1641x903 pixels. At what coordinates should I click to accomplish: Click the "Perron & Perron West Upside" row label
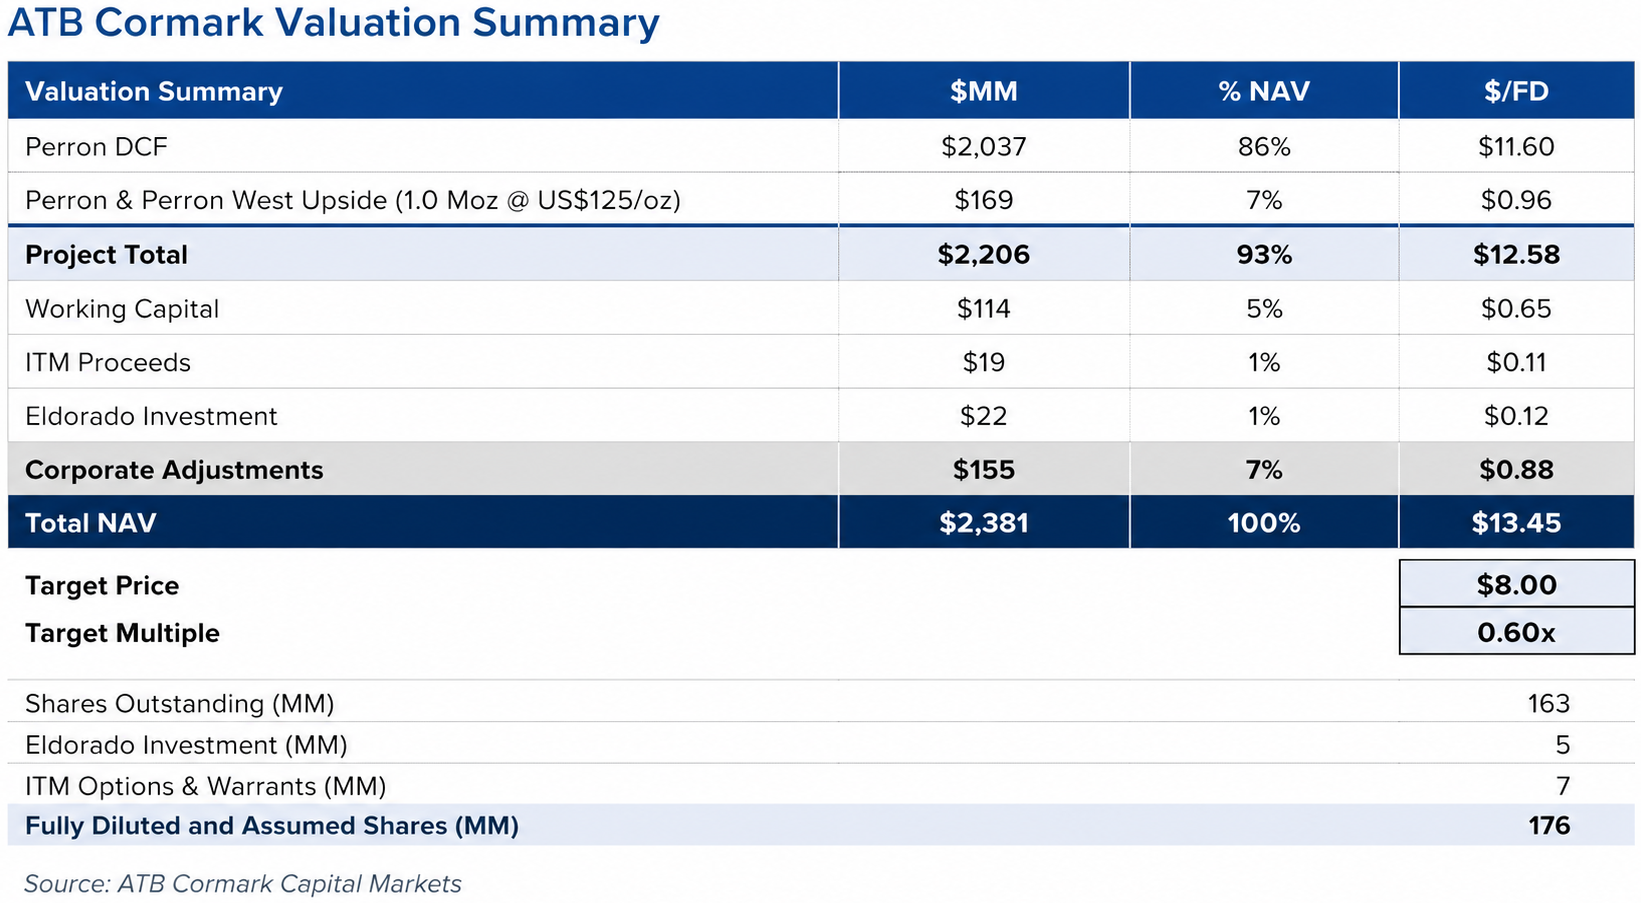[x=353, y=200]
